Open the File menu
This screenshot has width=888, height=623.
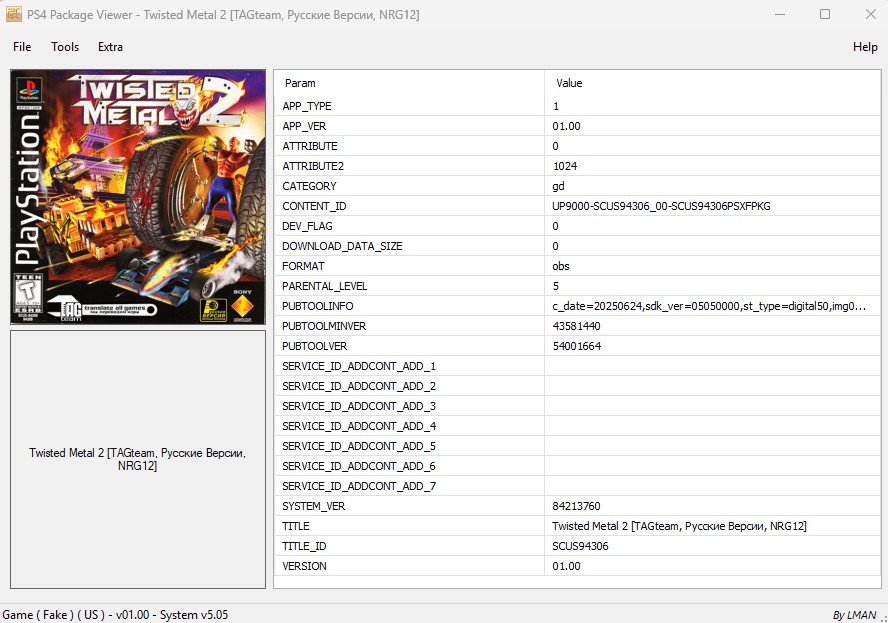pos(22,47)
